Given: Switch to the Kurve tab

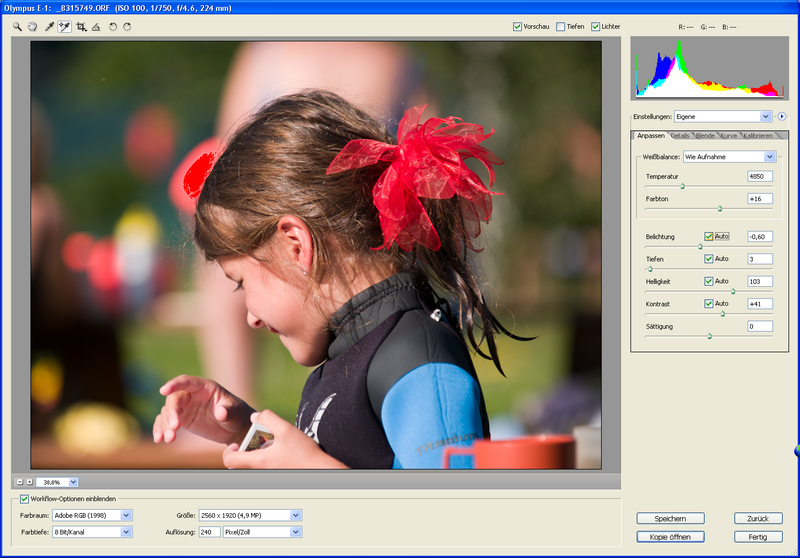Looking at the screenshot, I should coord(729,135).
